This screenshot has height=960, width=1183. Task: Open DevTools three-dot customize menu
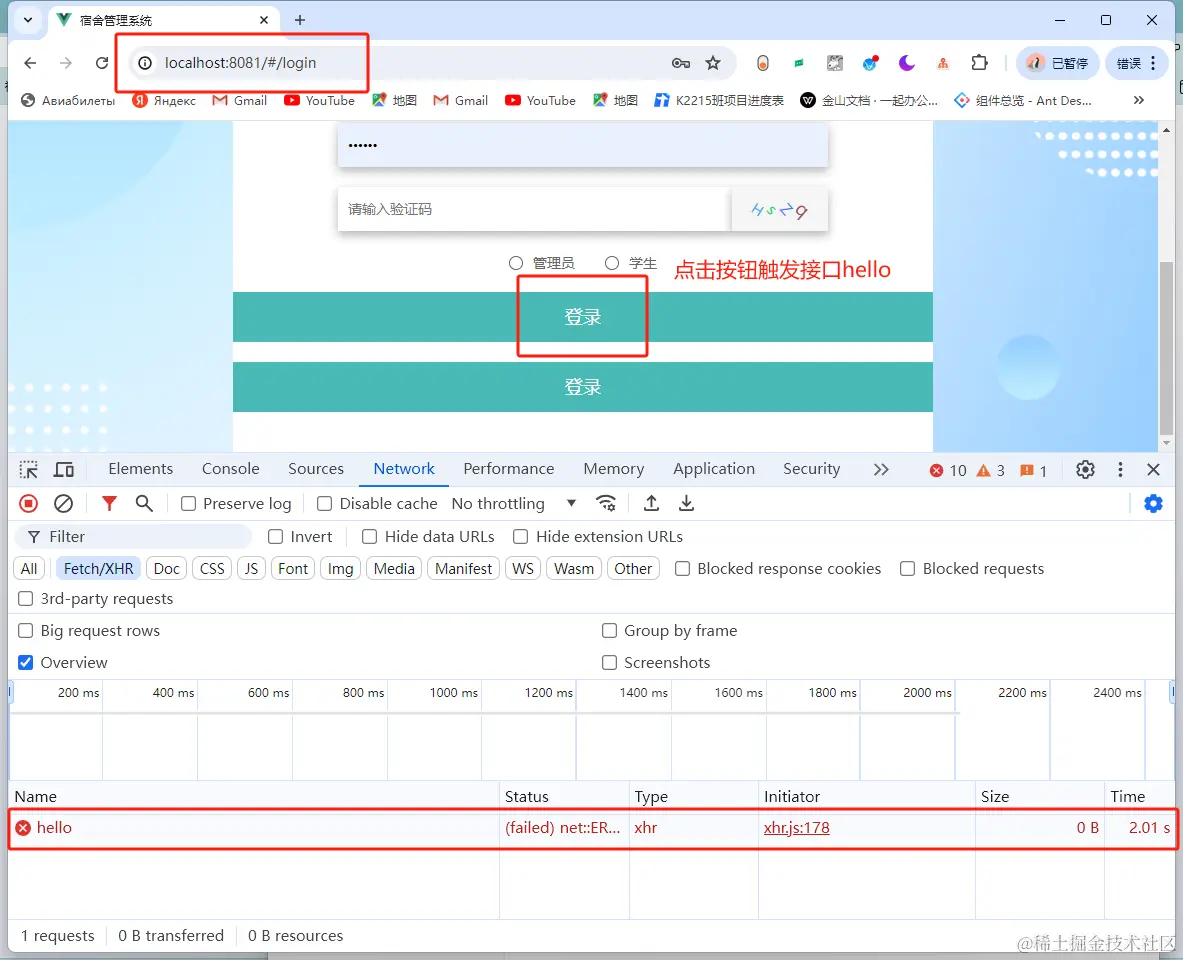1120,469
